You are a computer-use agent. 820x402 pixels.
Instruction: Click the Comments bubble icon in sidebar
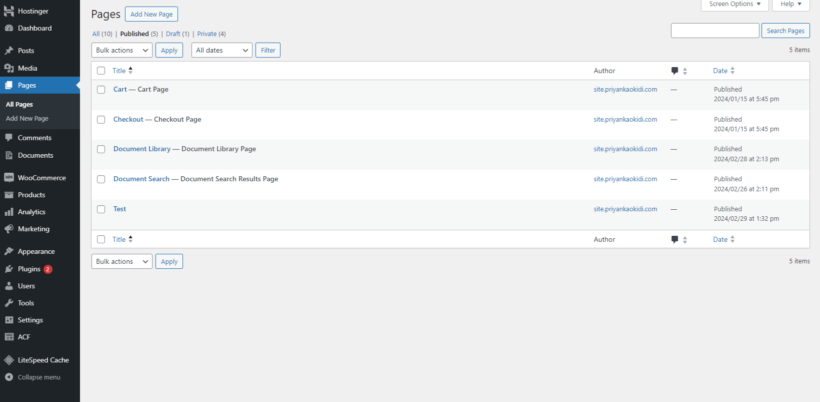(8, 138)
